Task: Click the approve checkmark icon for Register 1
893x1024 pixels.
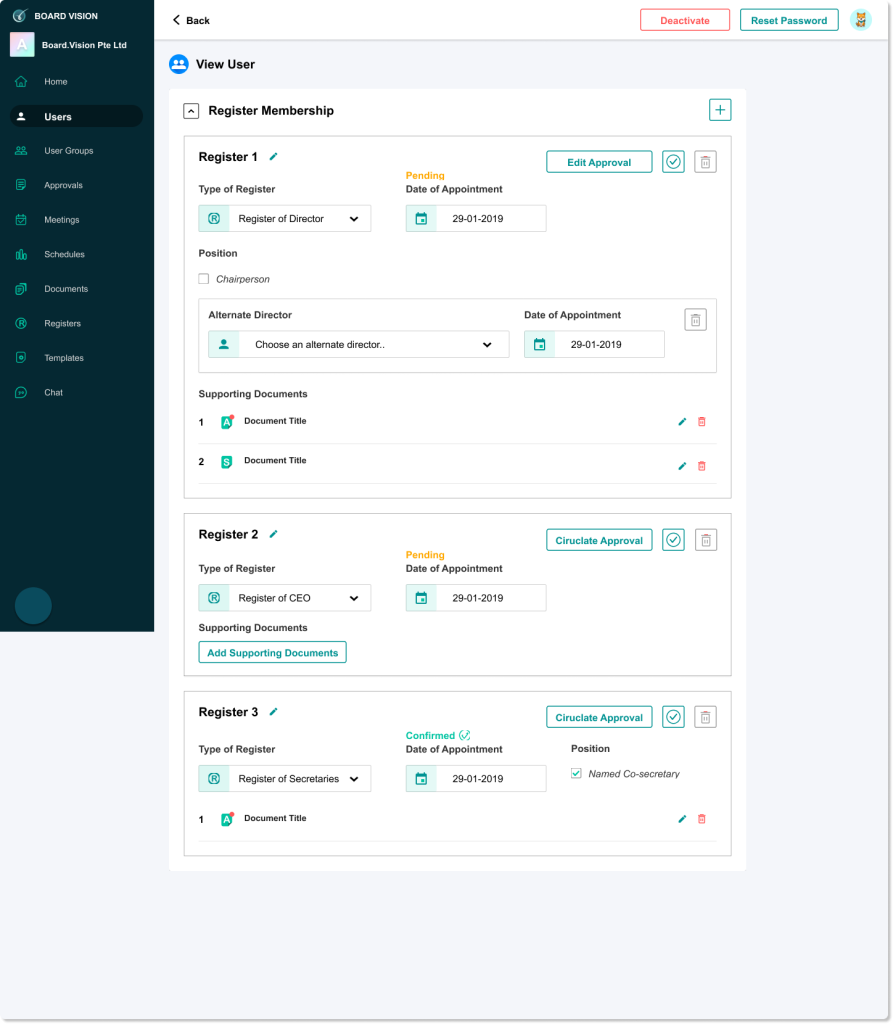Action: point(673,162)
